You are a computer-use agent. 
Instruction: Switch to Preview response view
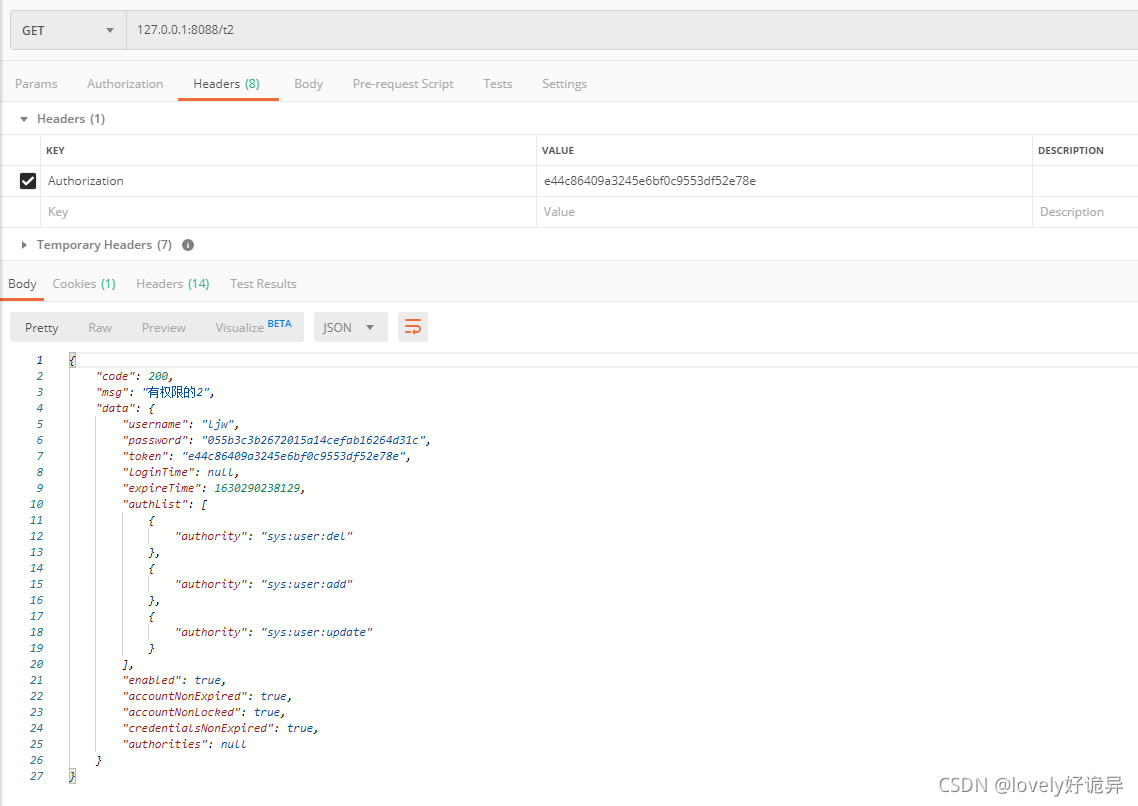click(164, 328)
